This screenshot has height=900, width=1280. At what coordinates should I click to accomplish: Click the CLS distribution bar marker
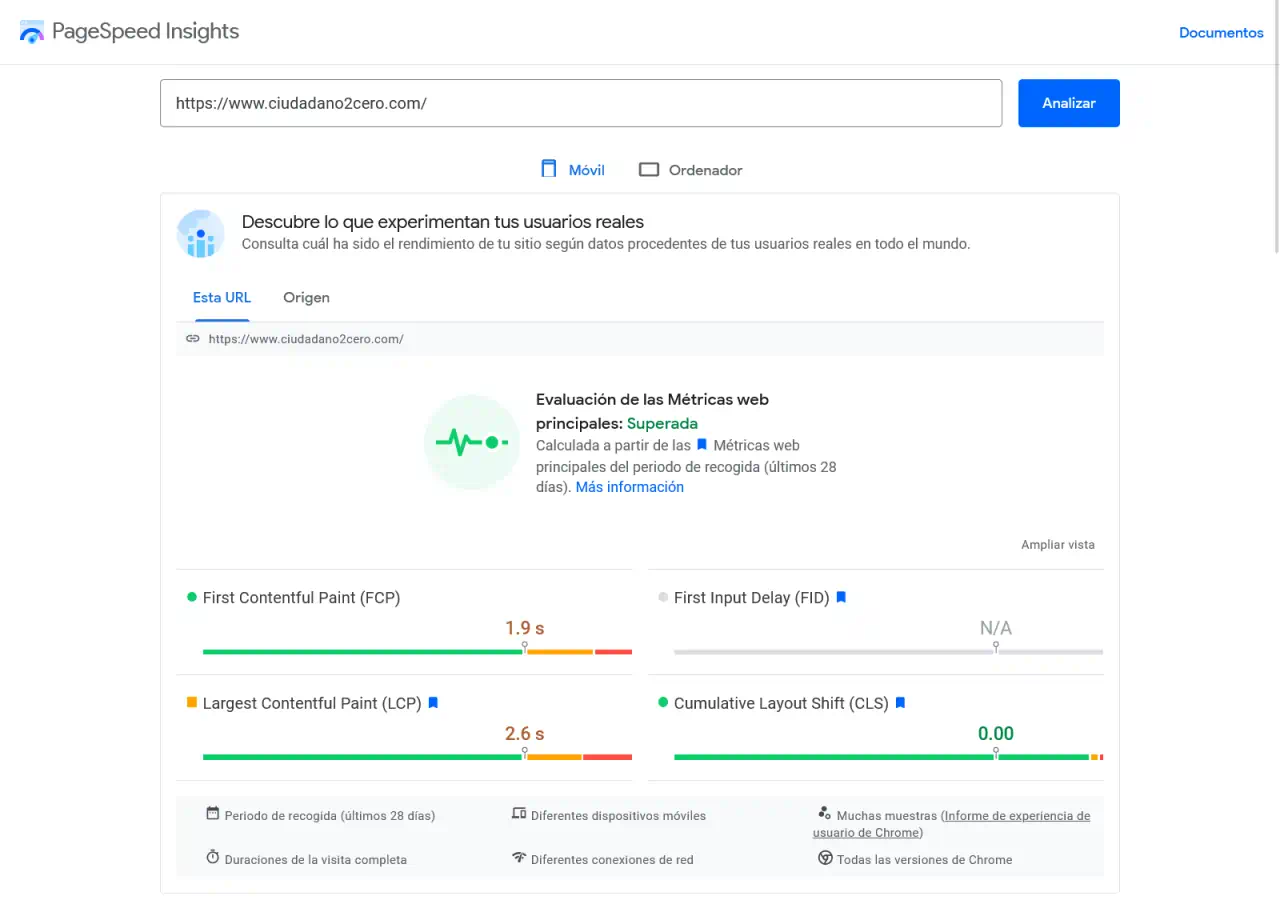pos(996,754)
